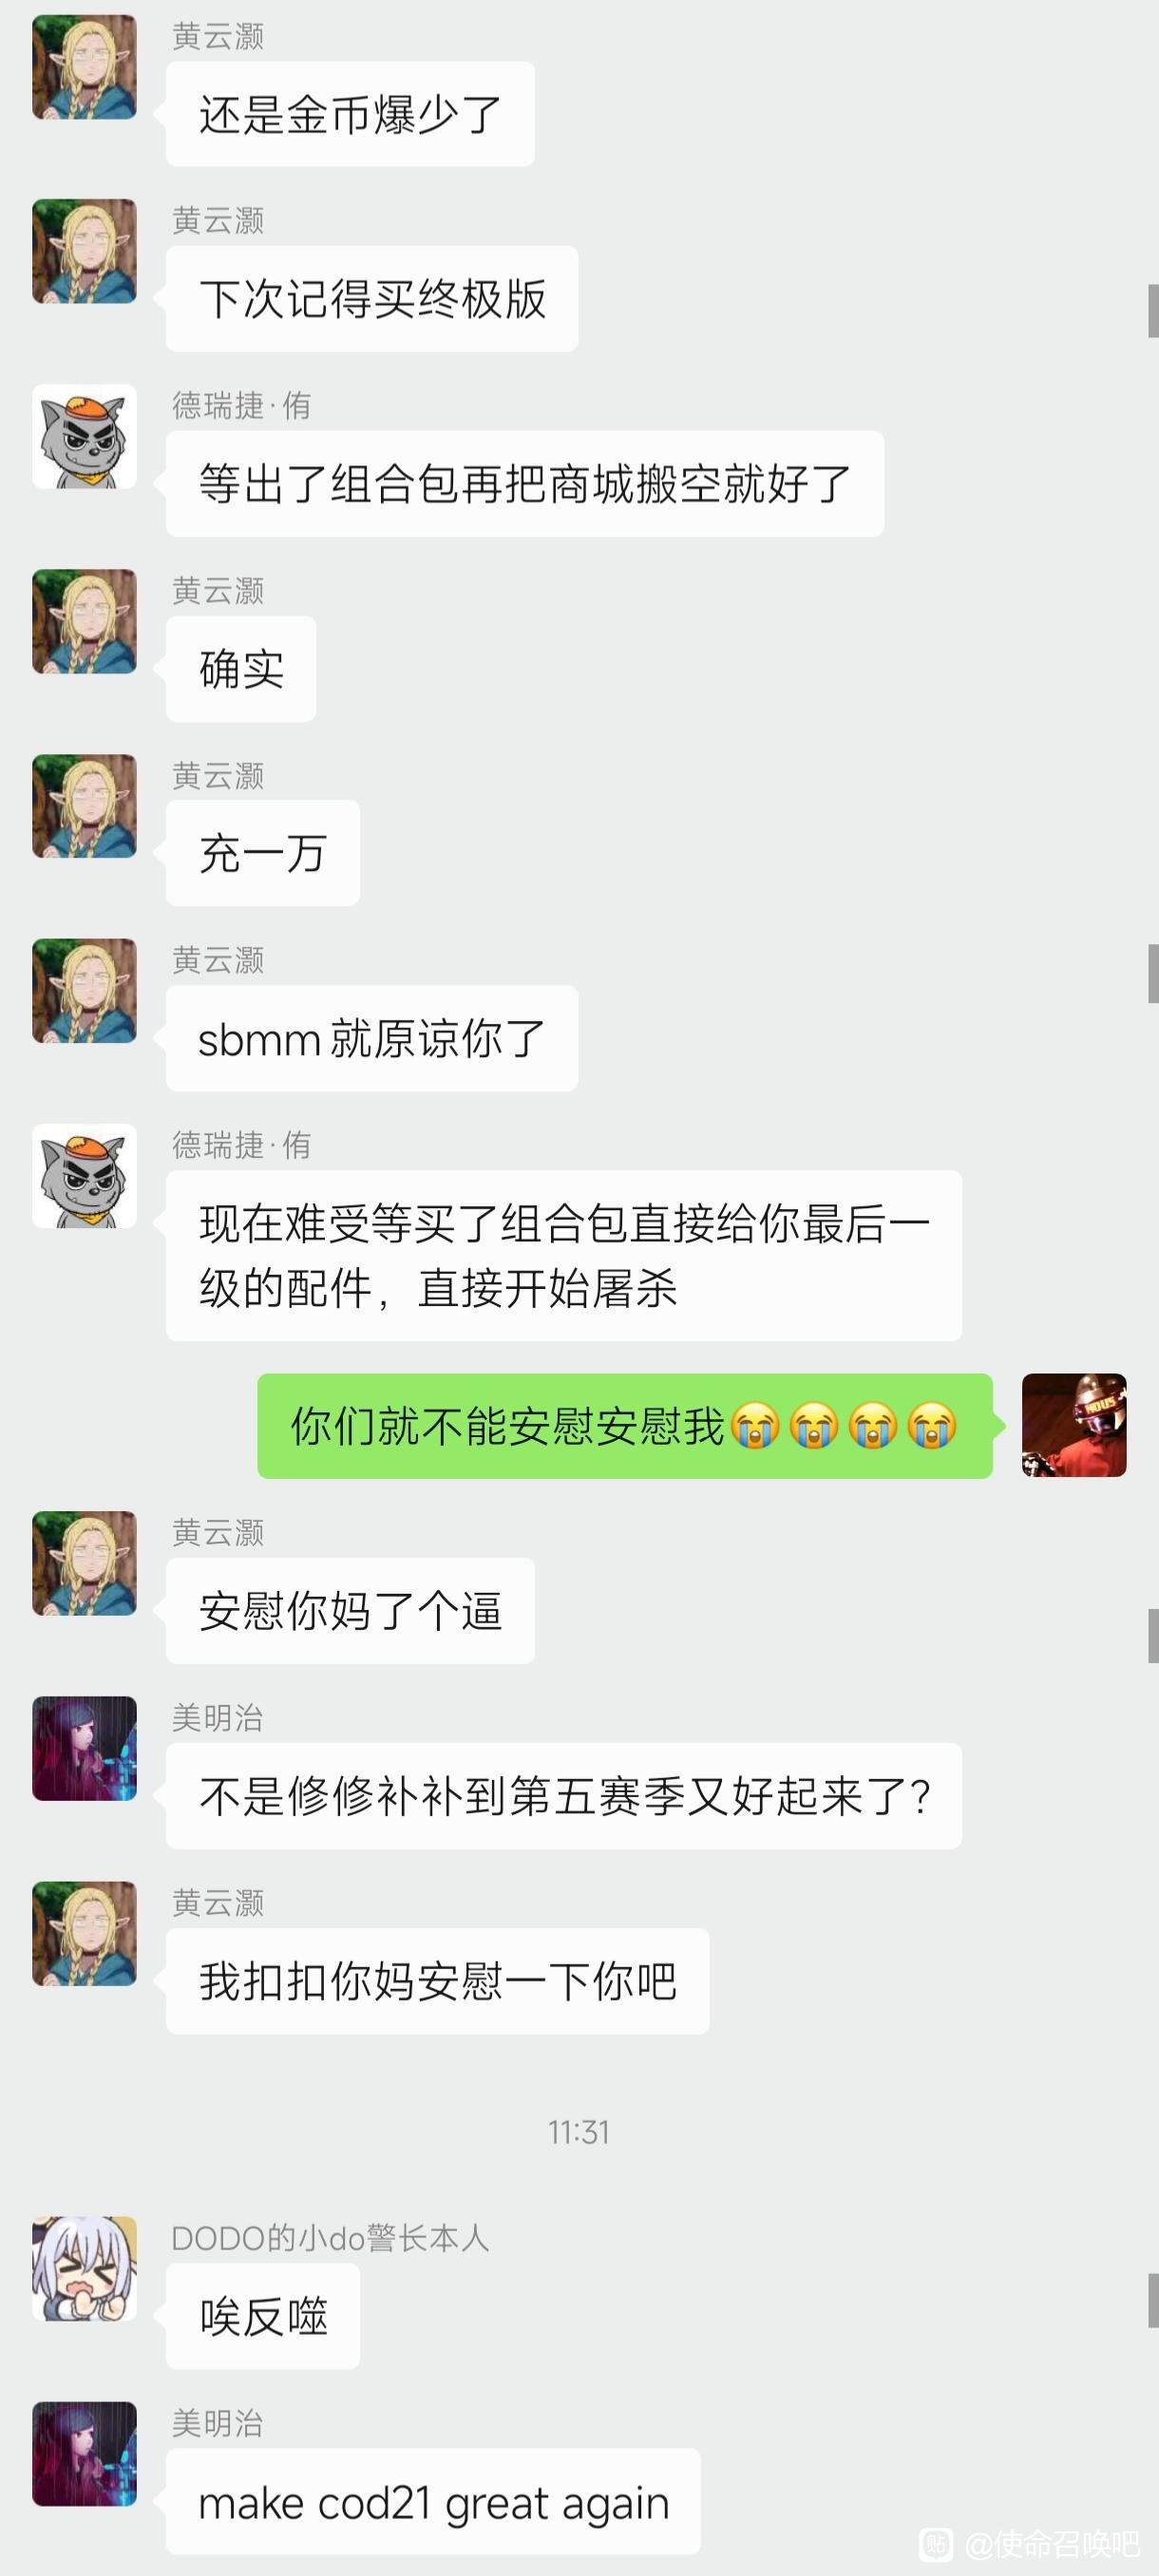Tap DODO的小do警长本人's avatar
The width and height of the screenshot is (1159, 2576).
click(x=84, y=2268)
